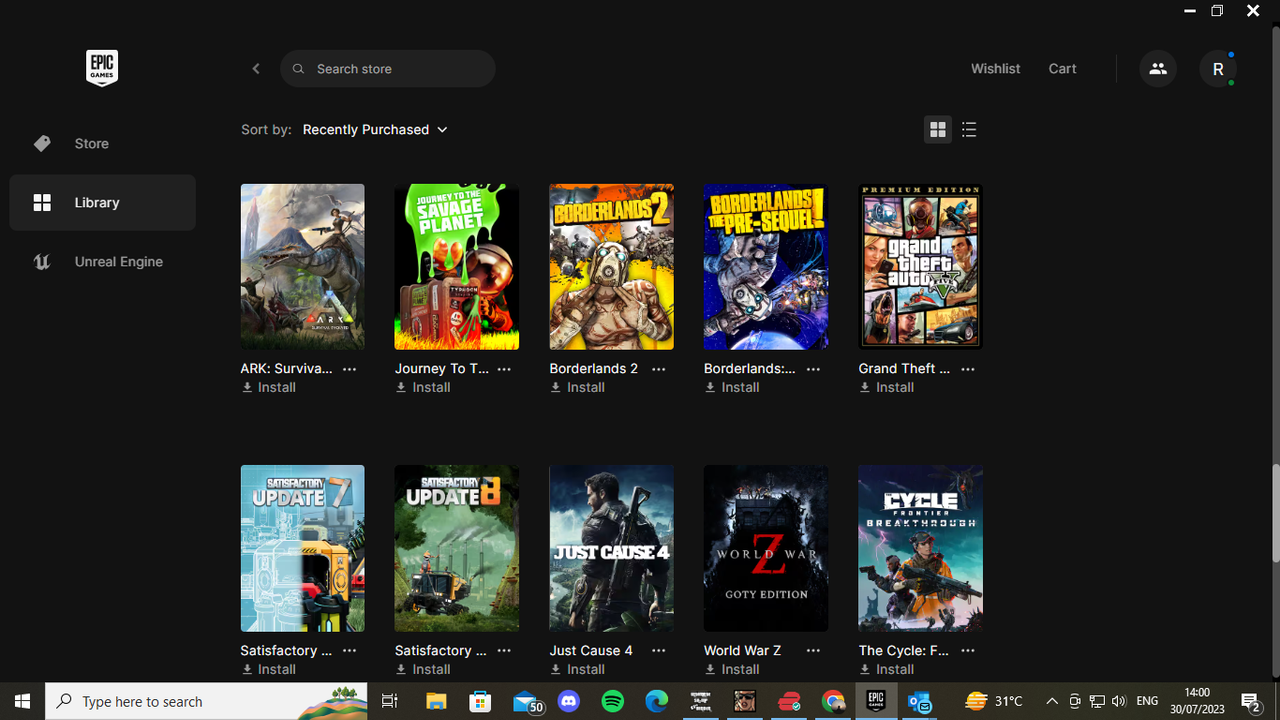Screen dimensions: 1280x720
Task: Open Unreal Engine in the sidebar
Action: coord(103,262)
